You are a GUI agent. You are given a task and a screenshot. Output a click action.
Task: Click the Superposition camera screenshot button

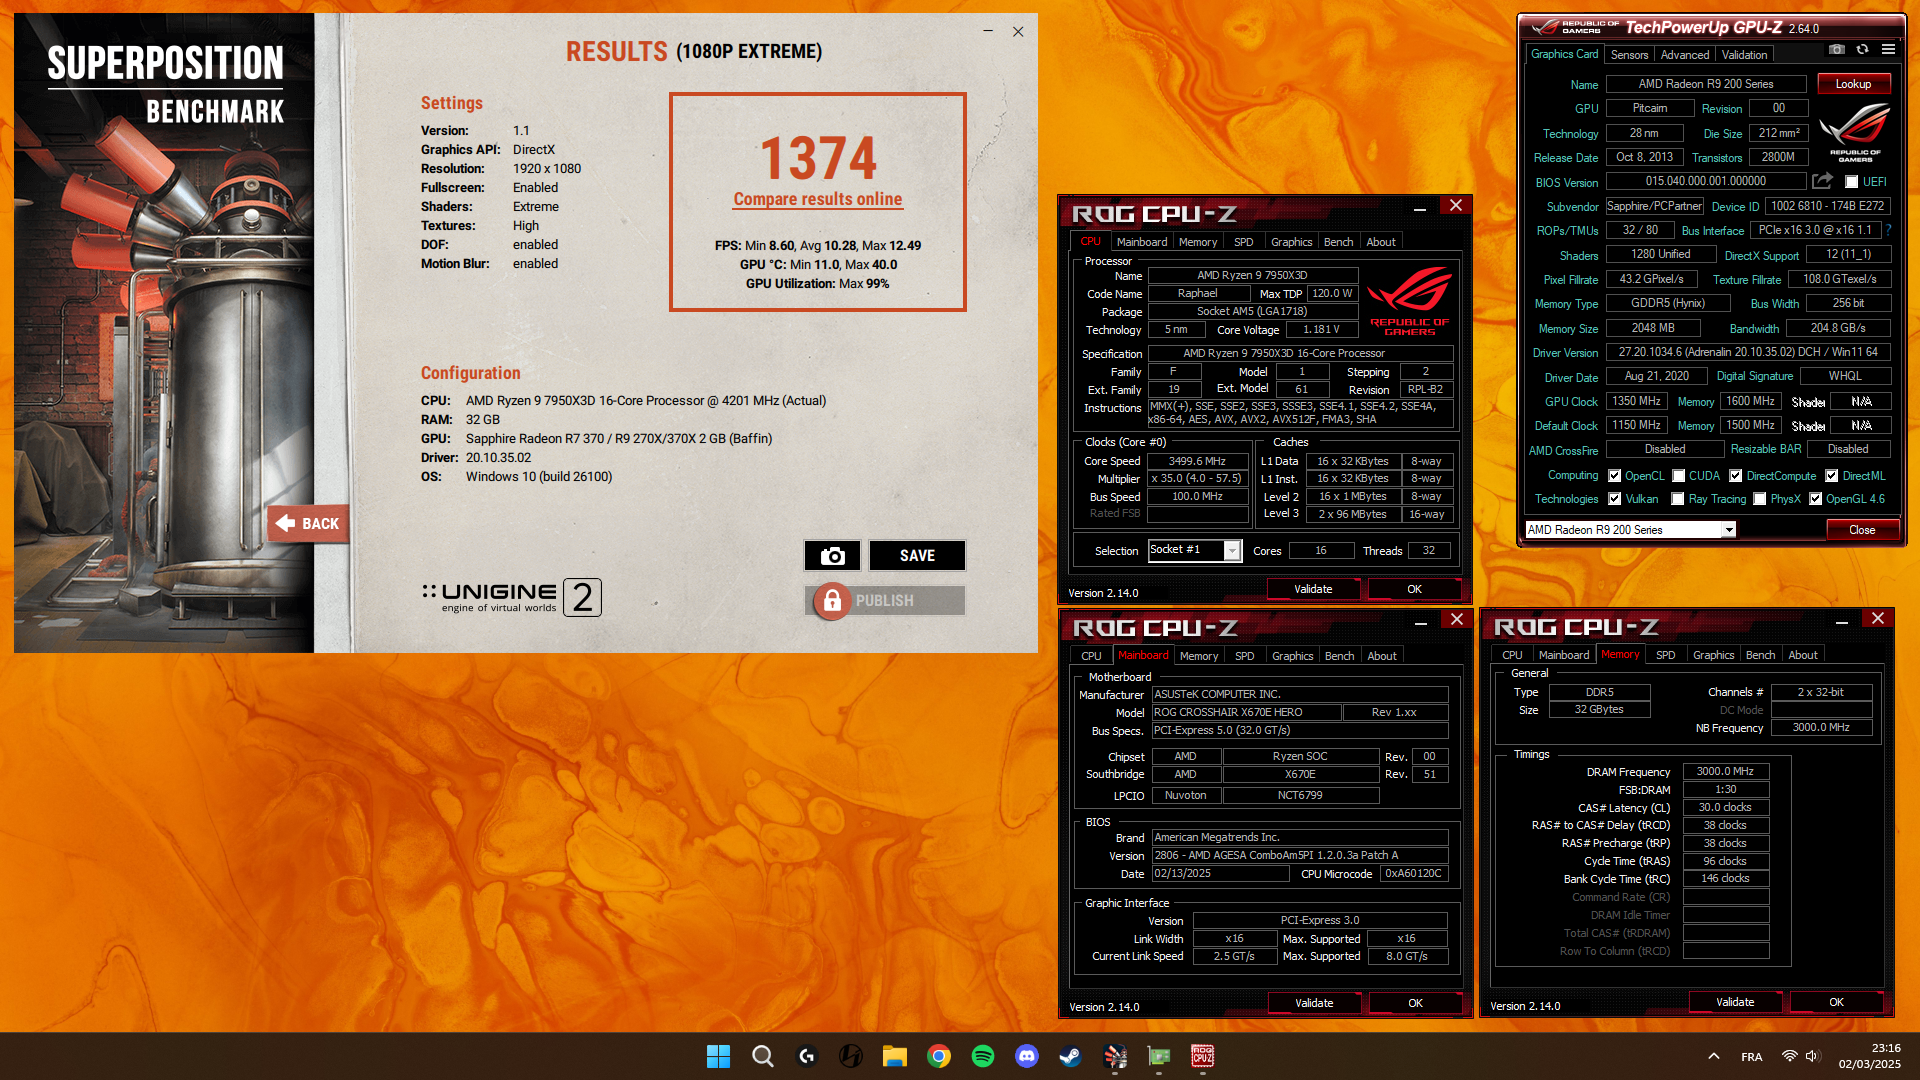click(x=832, y=556)
